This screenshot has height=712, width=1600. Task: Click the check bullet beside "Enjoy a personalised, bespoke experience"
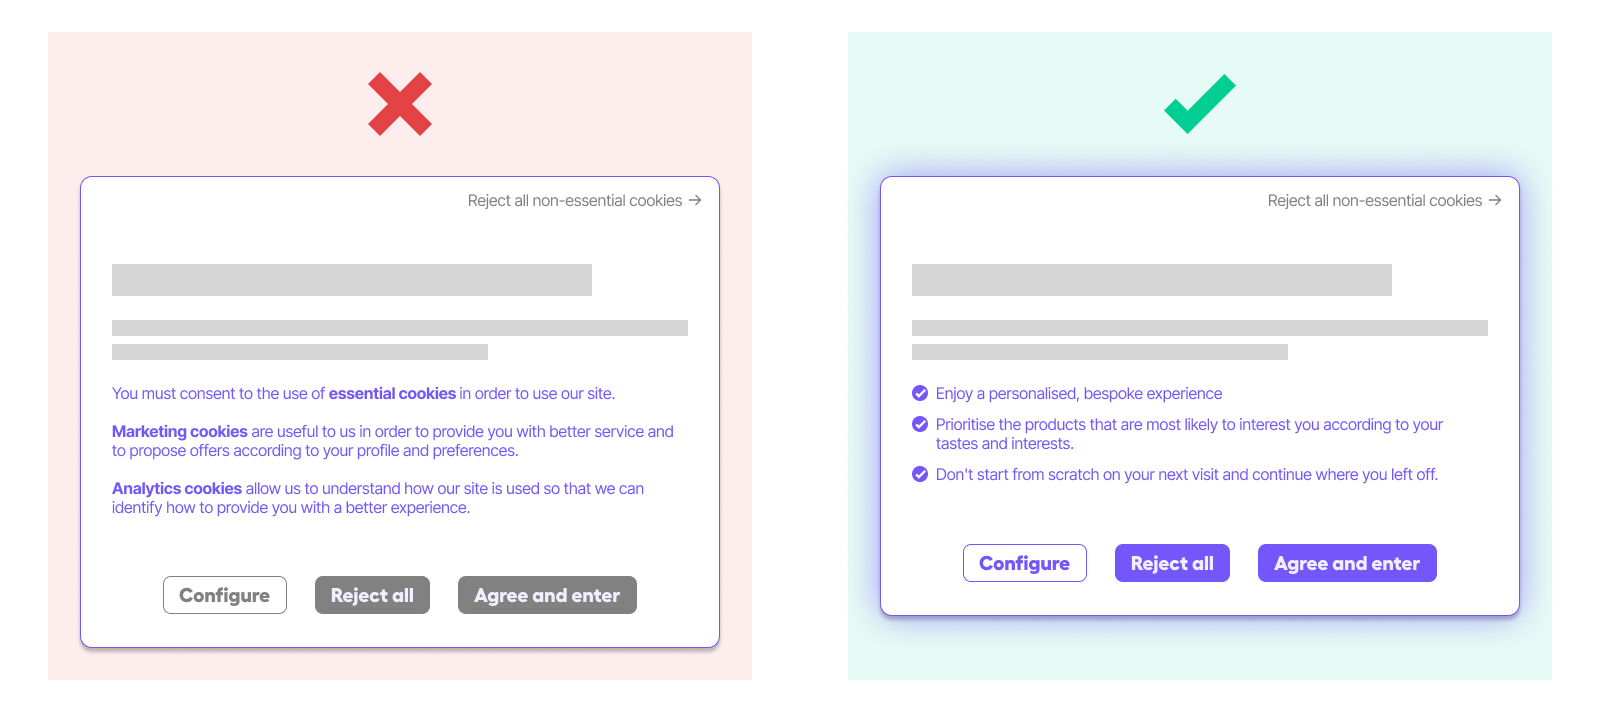click(x=920, y=393)
